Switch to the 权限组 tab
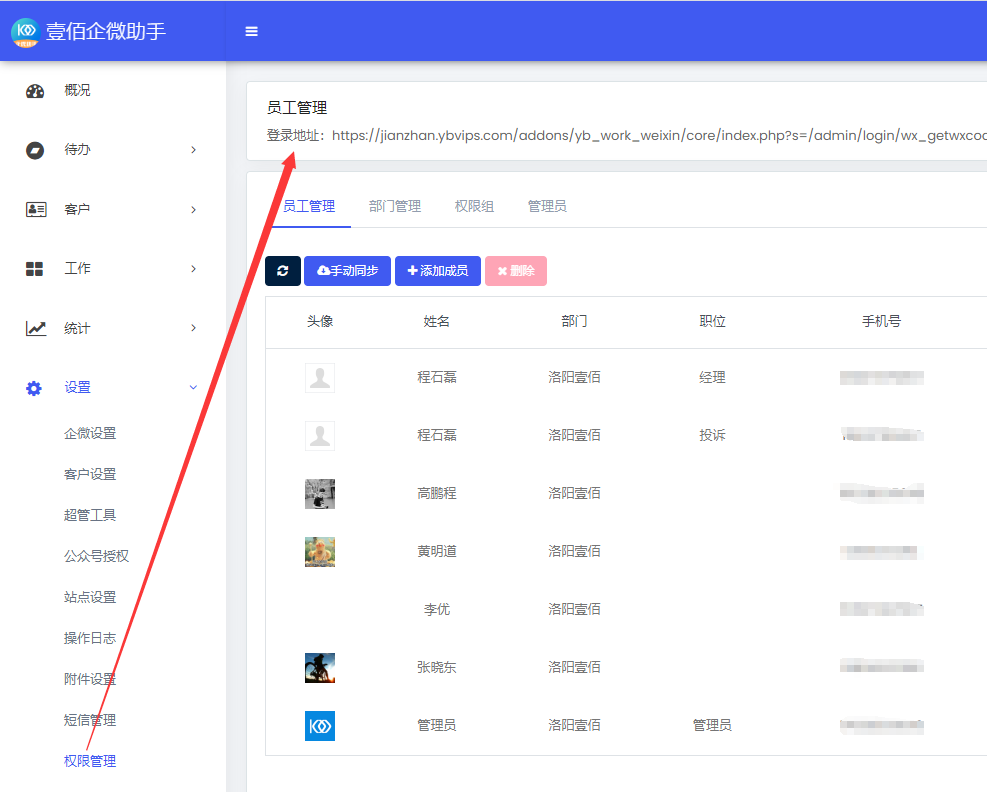The image size is (987, 792). click(474, 206)
